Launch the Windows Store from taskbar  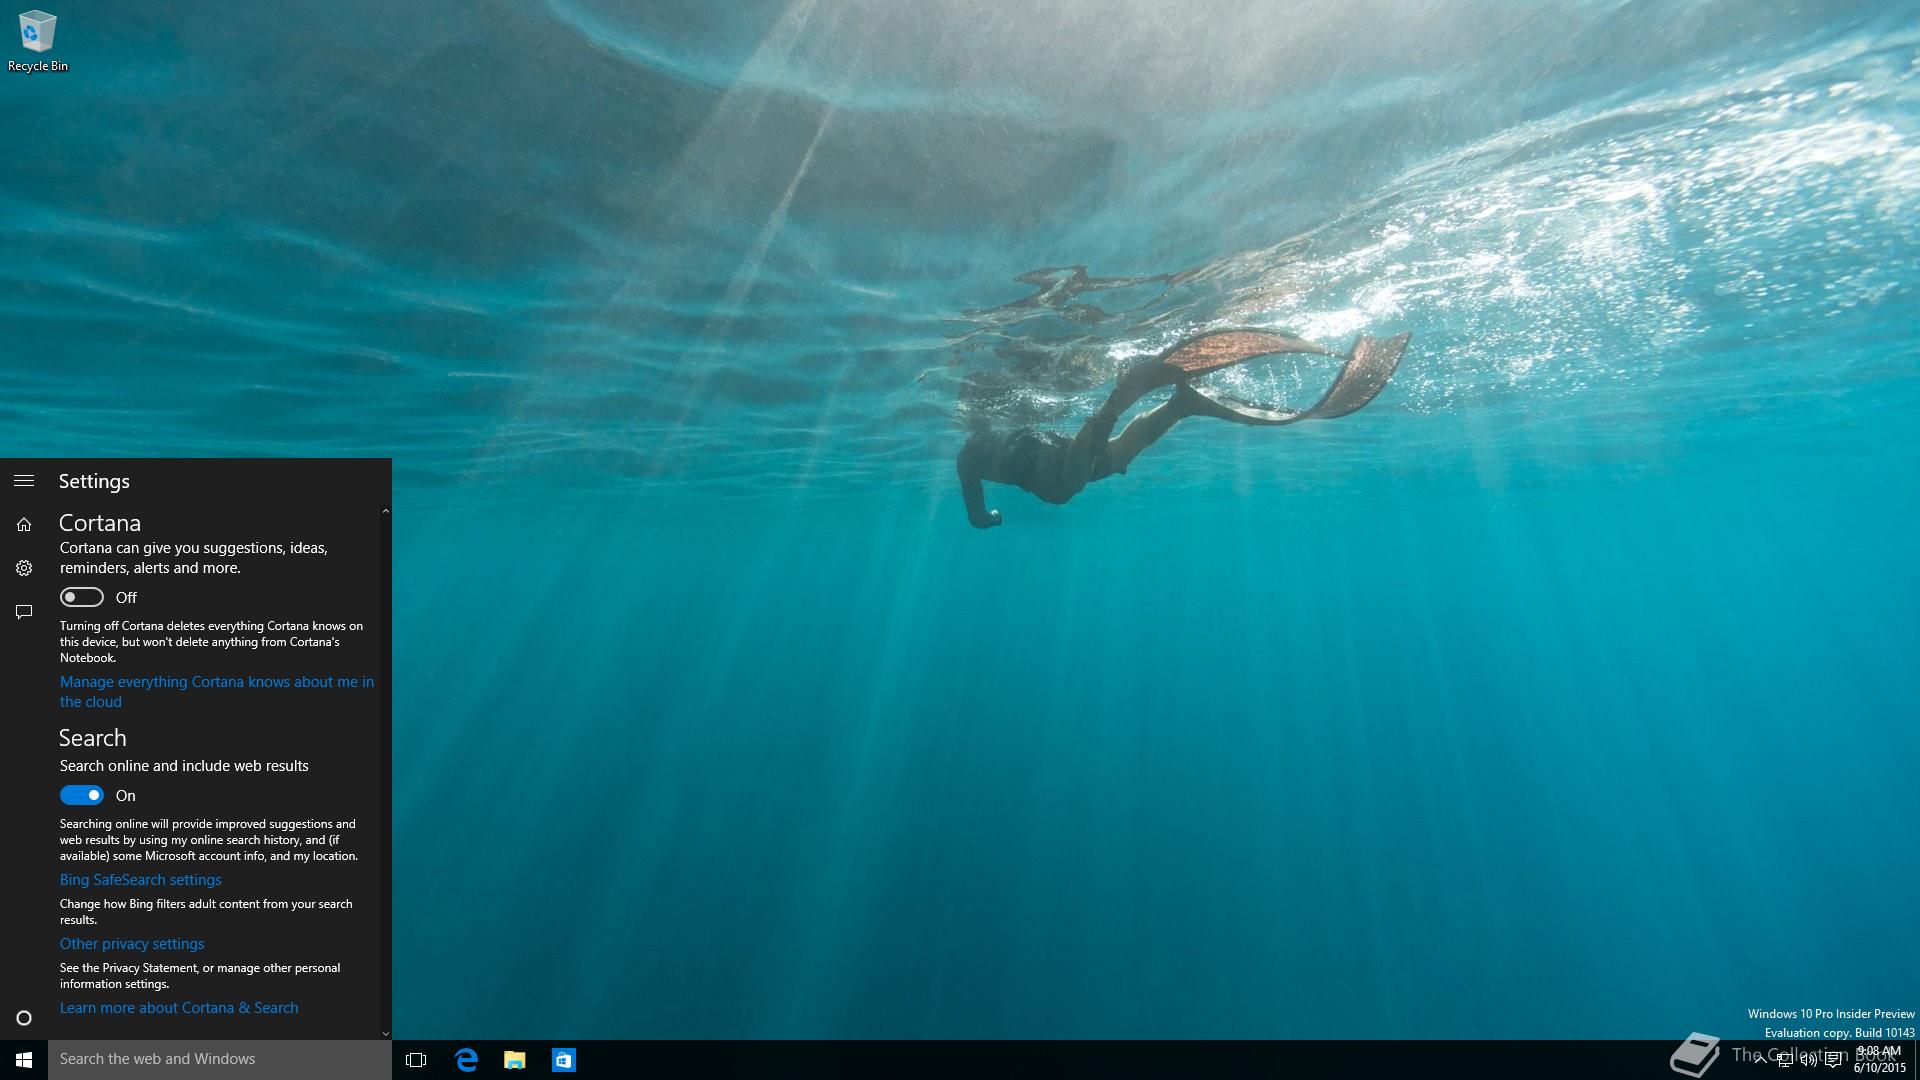[563, 1059]
